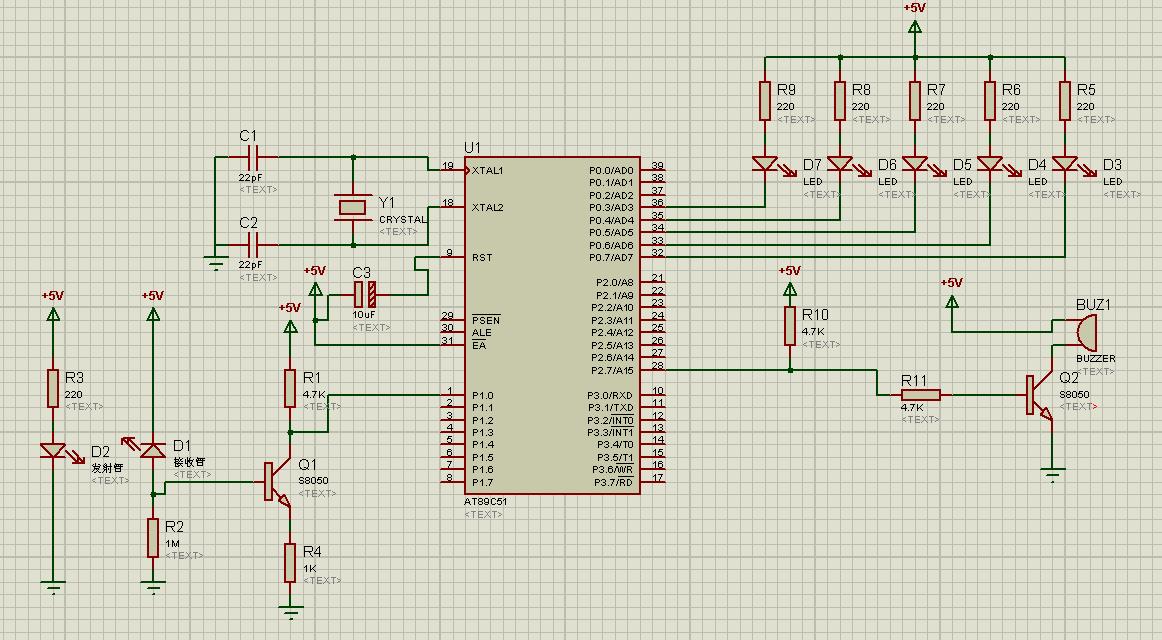Viewport: 1162px width, 640px height.
Task: Click resistor R9 symbol above LED D7
Action: (x=765, y=100)
